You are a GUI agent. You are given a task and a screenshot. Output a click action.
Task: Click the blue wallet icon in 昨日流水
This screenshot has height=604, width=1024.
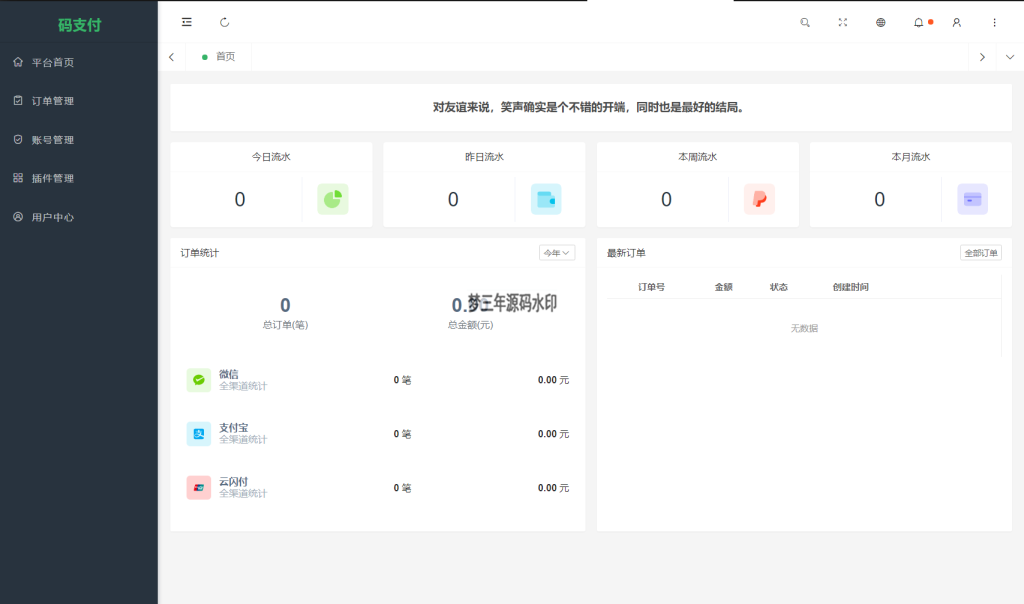pyautogui.click(x=546, y=199)
